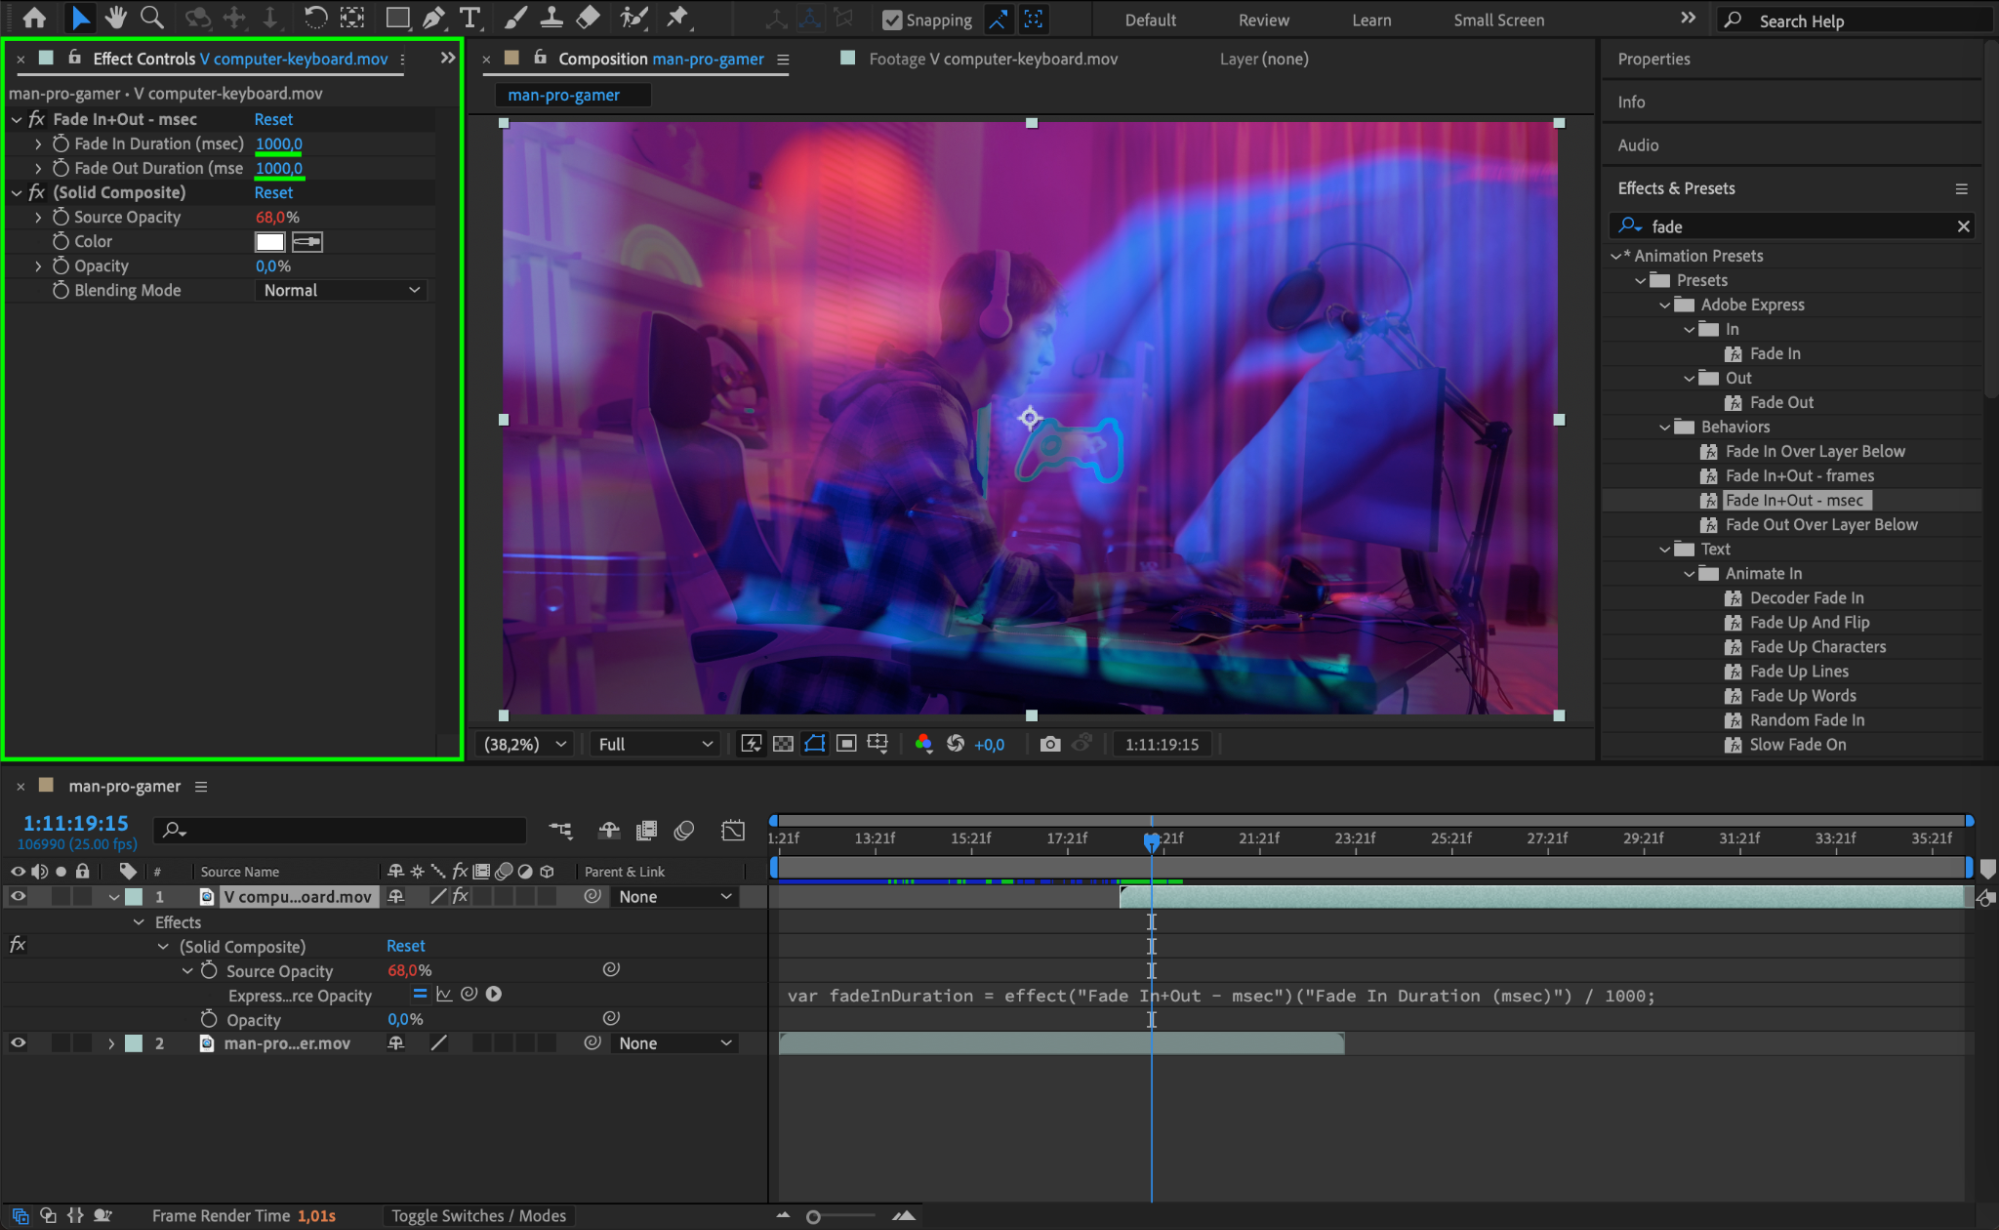
Task: Collapse the Behaviors presets folder
Action: (x=1665, y=427)
